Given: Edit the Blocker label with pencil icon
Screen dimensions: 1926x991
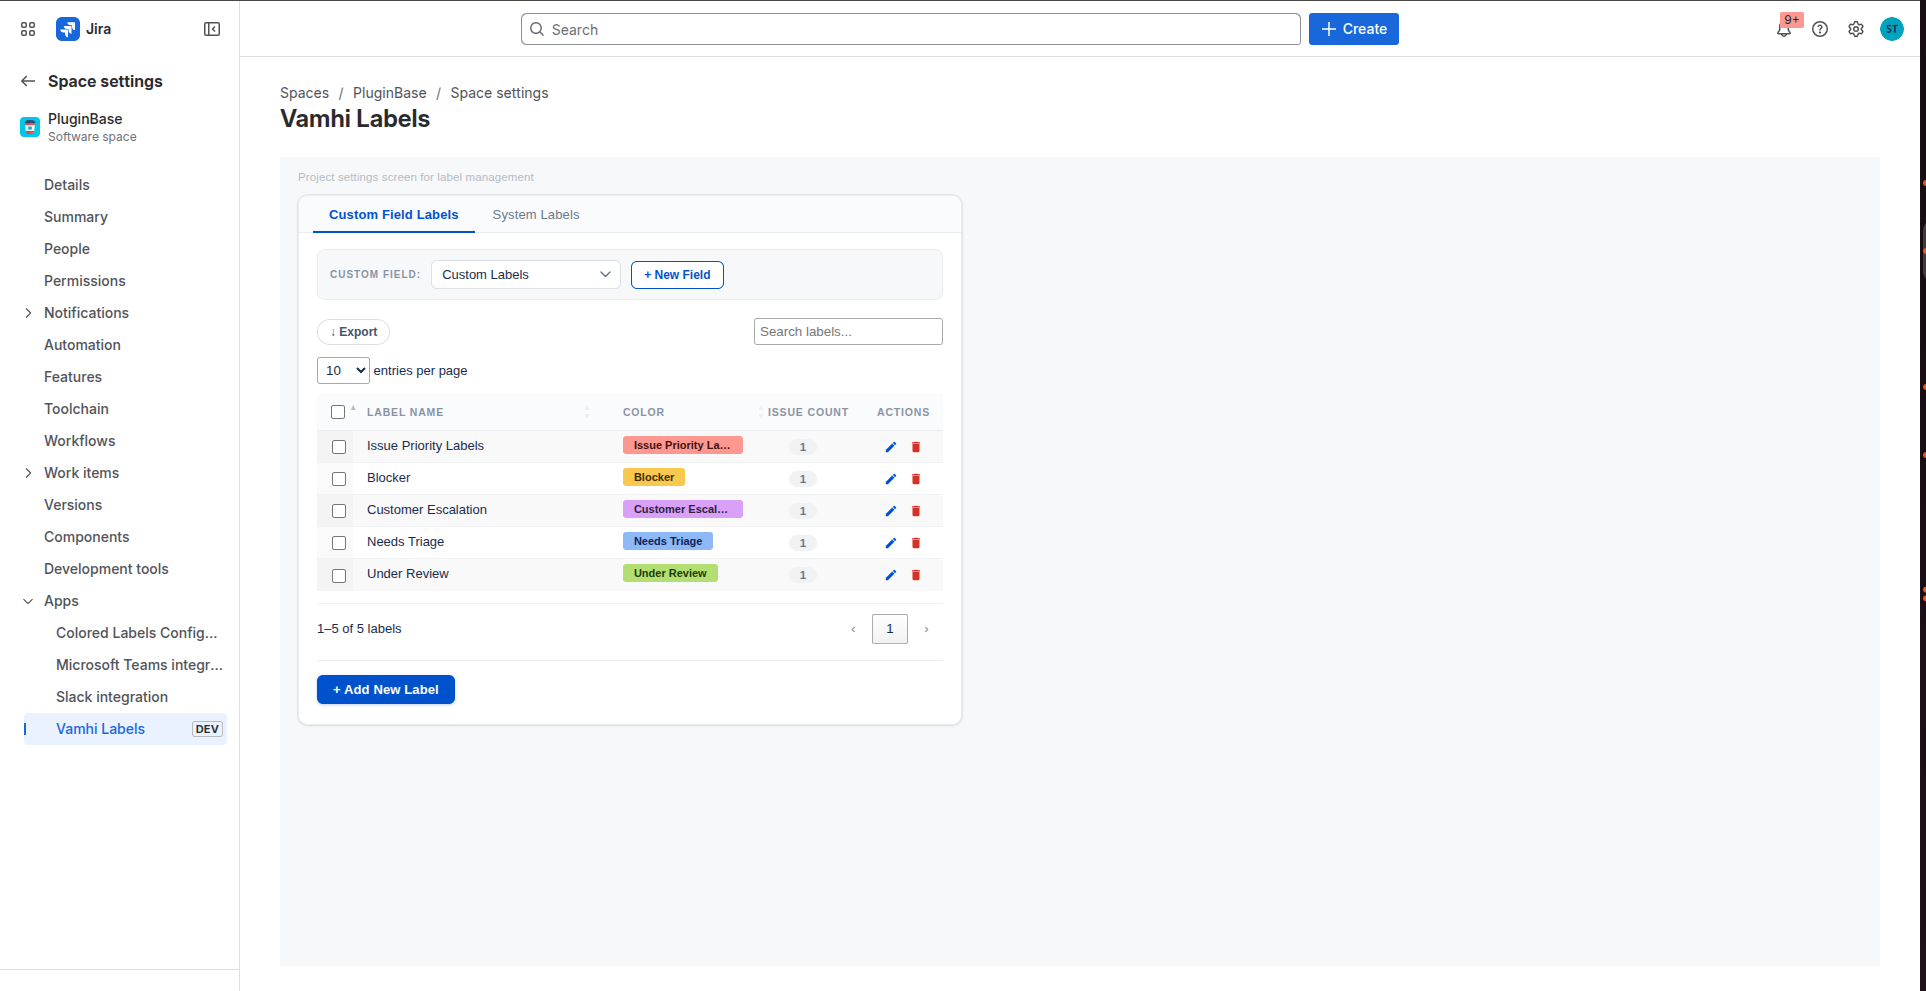Looking at the screenshot, I should tap(890, 479).
